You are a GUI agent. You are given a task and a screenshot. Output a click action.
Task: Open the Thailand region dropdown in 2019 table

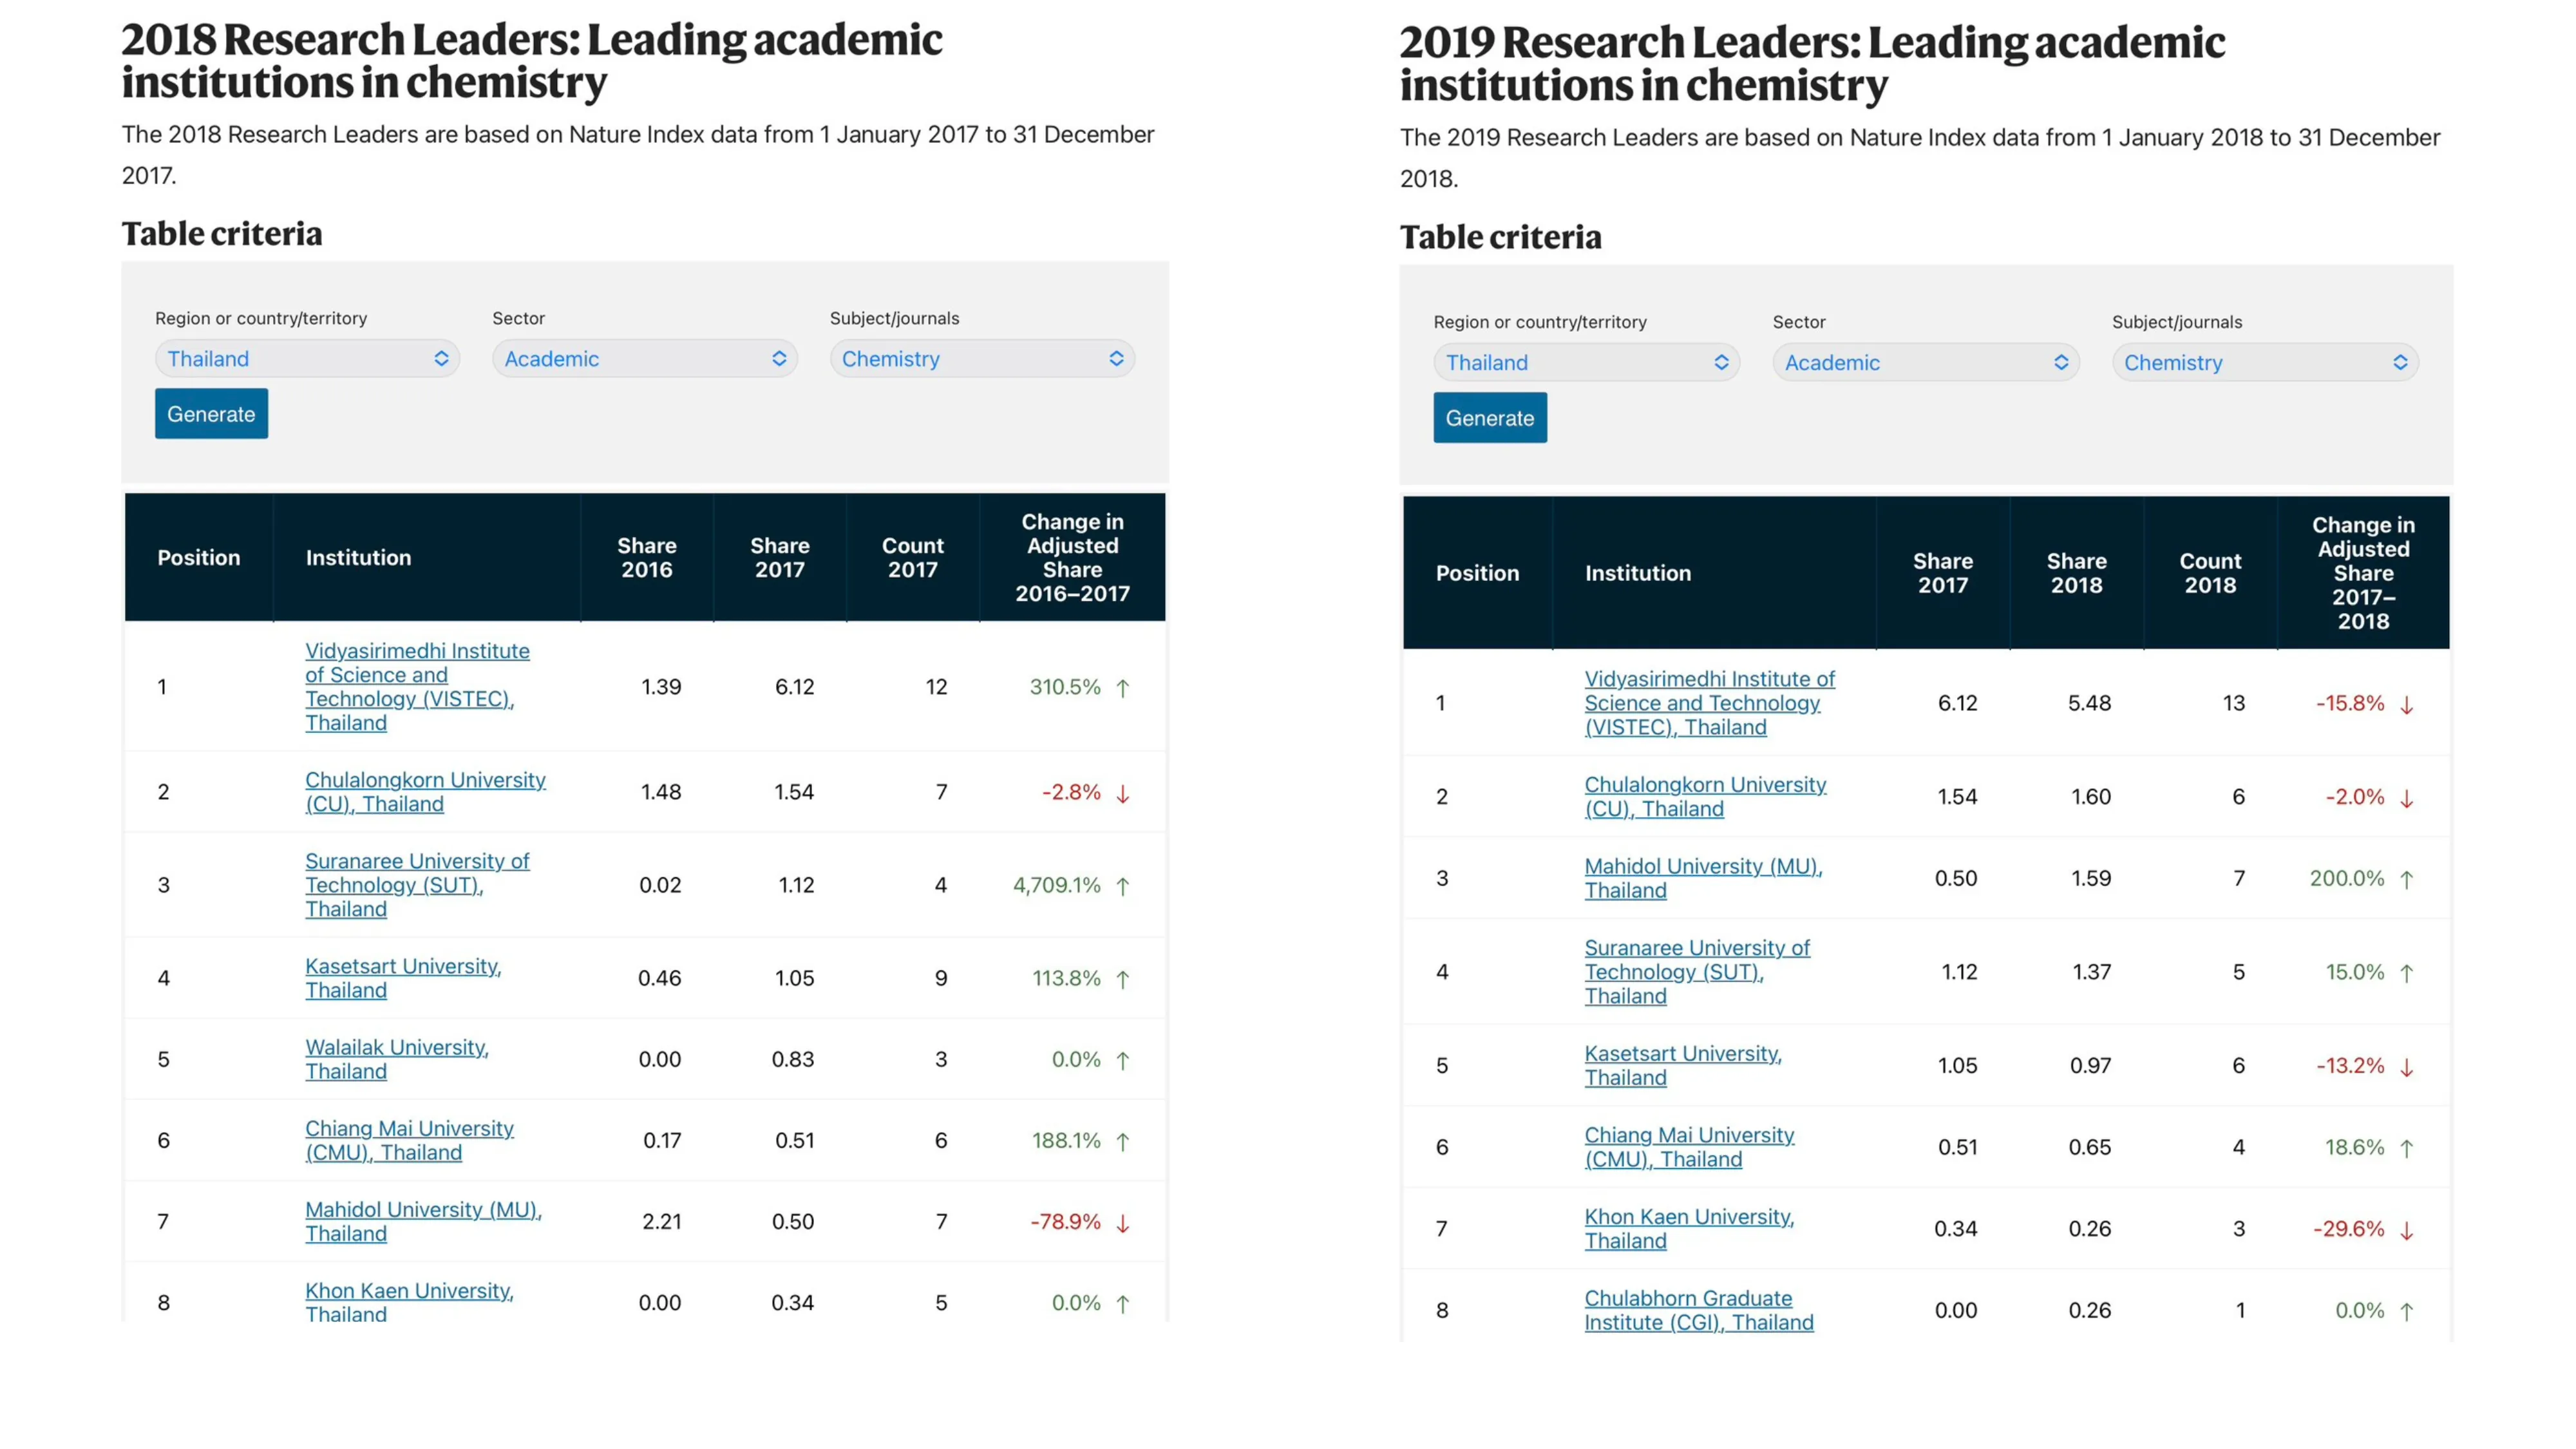pyautogui.click(x=1586, y=363)
